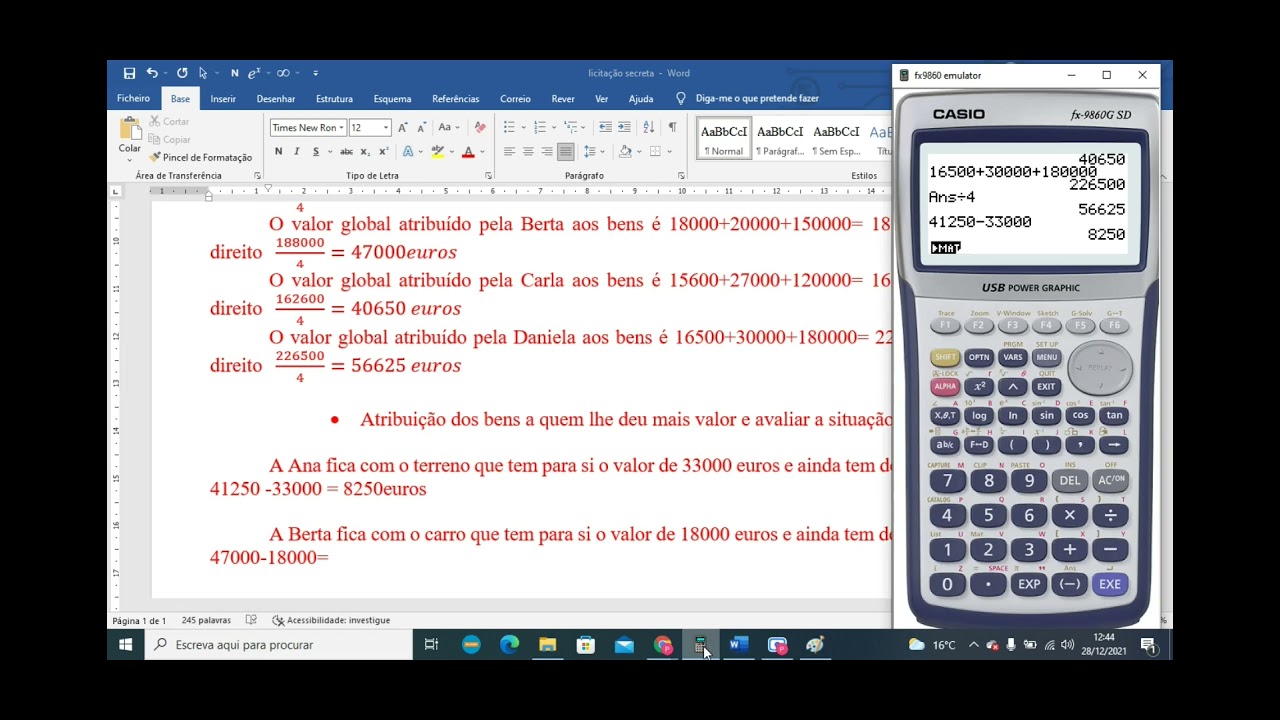Select the Normal style in the styles gallery
This screenshot has width=1280, height=720.
pyautogui.click(x=724, y=138)
